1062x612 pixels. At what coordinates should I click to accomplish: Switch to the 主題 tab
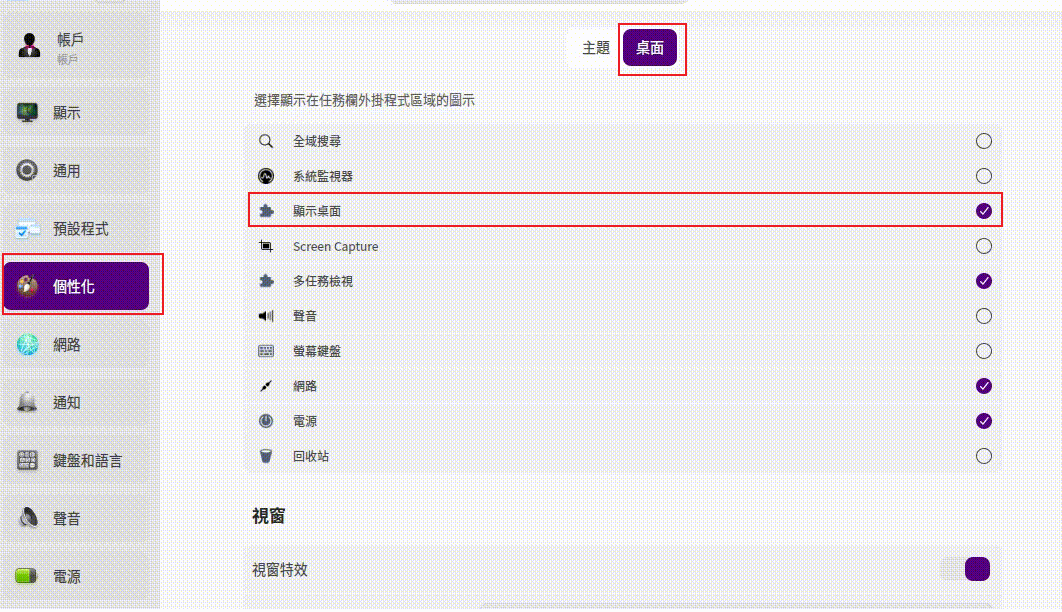[x=596, y=48]
